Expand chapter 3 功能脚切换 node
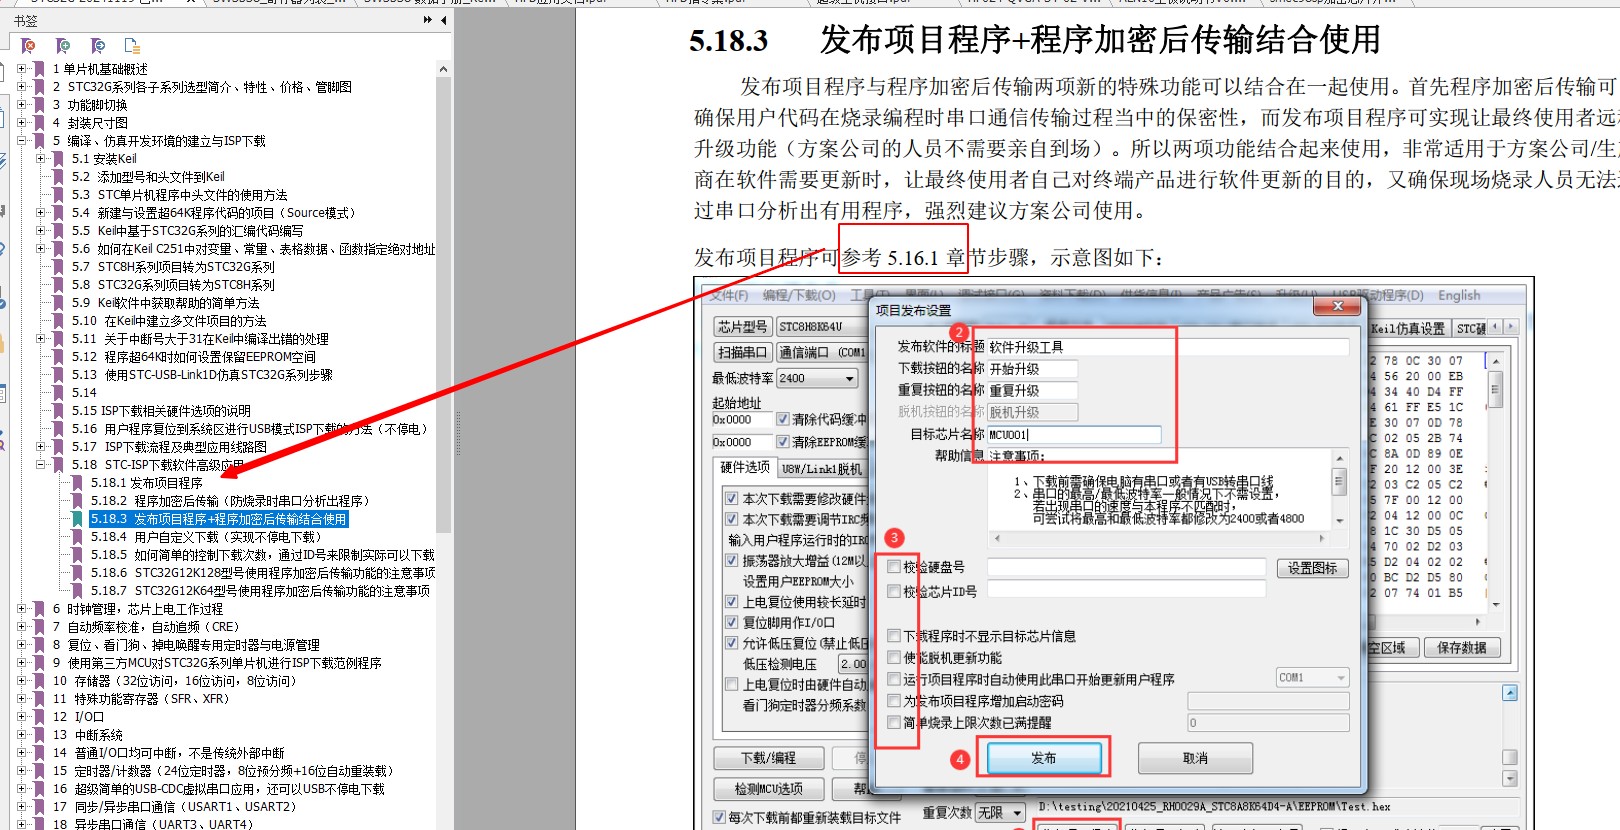Image resolution: width=1620 pixels, height=830 pixels. point(22,105)
